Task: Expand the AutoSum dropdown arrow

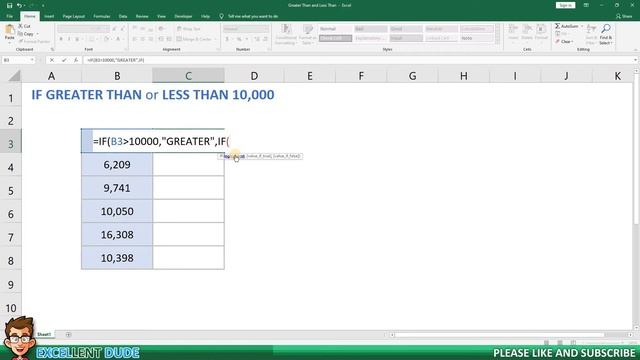Action: pyautogui.click(x=582, y=26)
